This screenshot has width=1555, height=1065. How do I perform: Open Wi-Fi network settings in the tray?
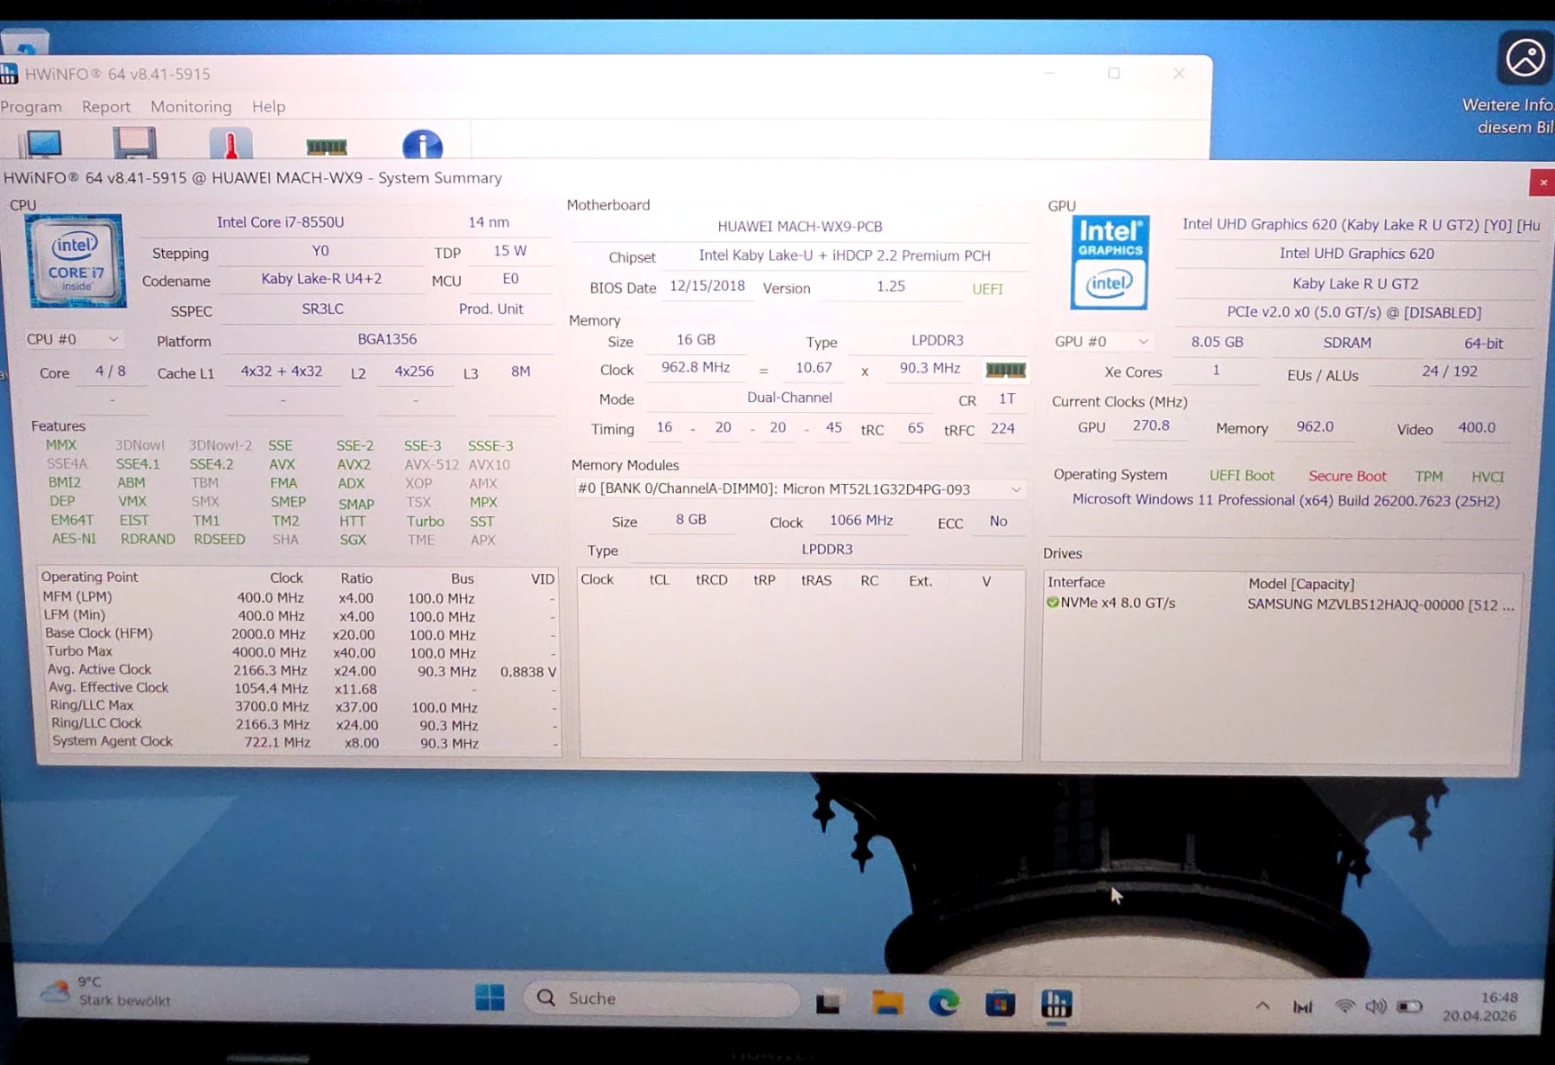[1345, 1006]
